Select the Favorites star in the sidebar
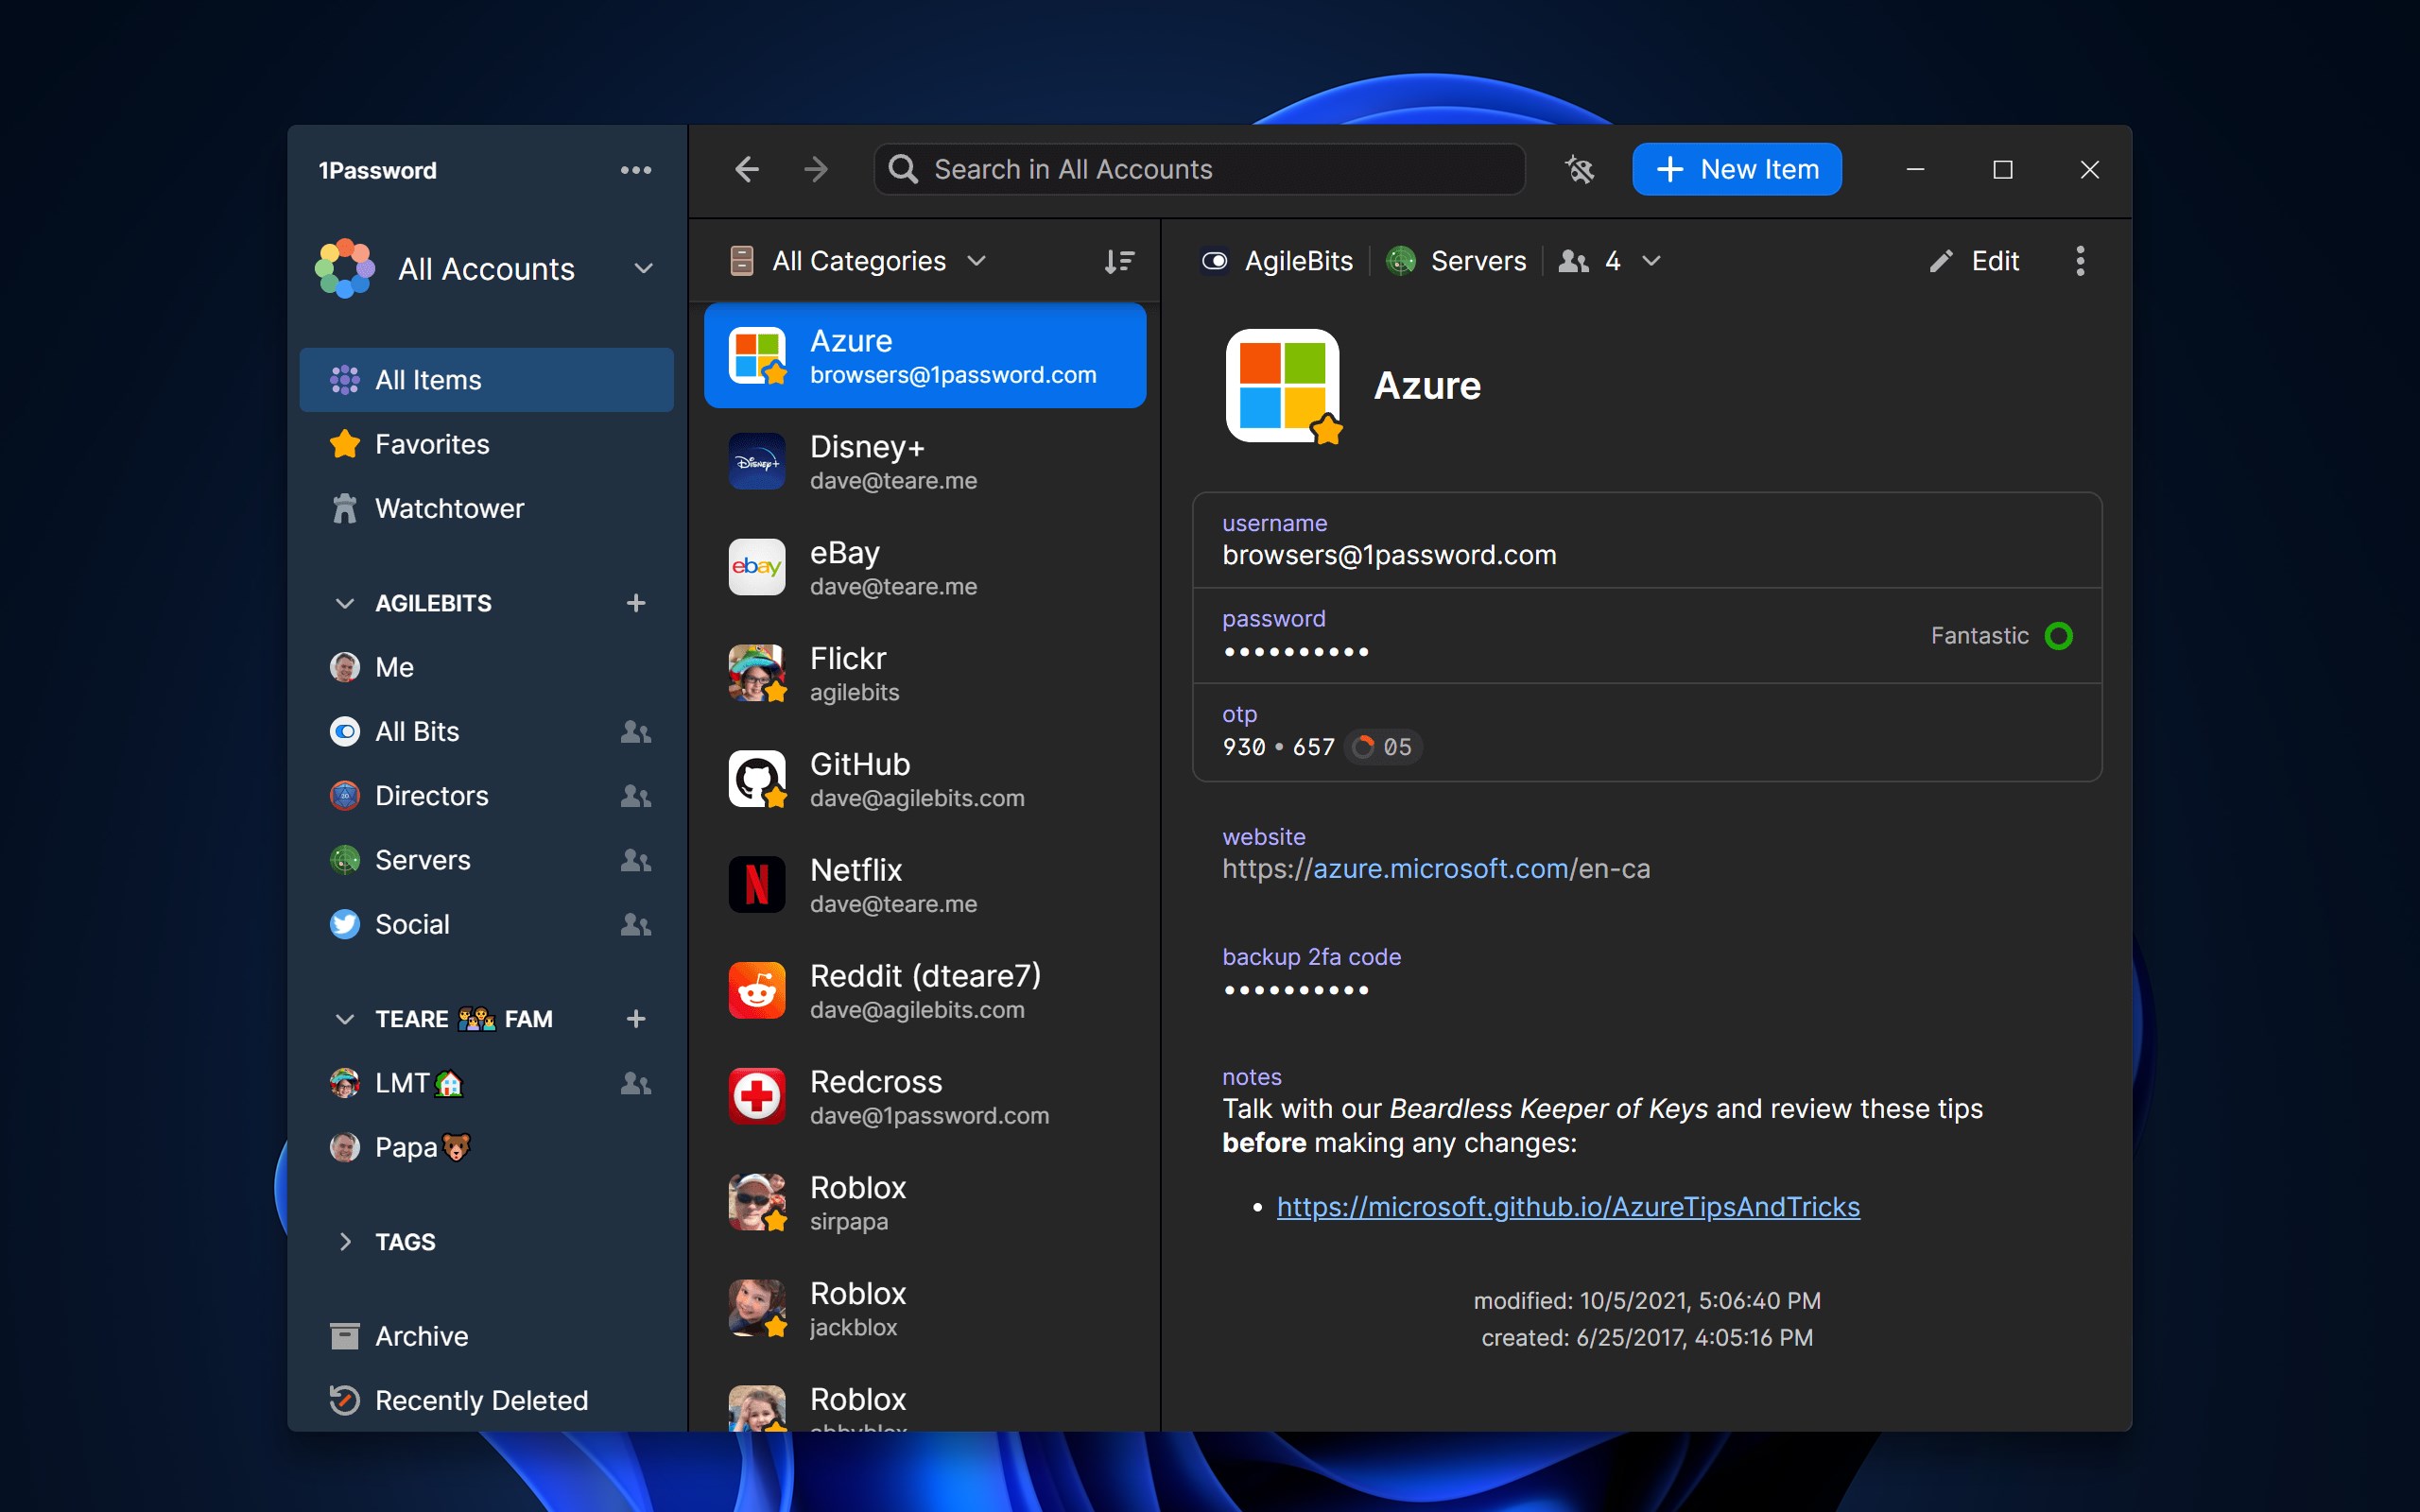The image size is (2420, 1512). tap(344, 443)
